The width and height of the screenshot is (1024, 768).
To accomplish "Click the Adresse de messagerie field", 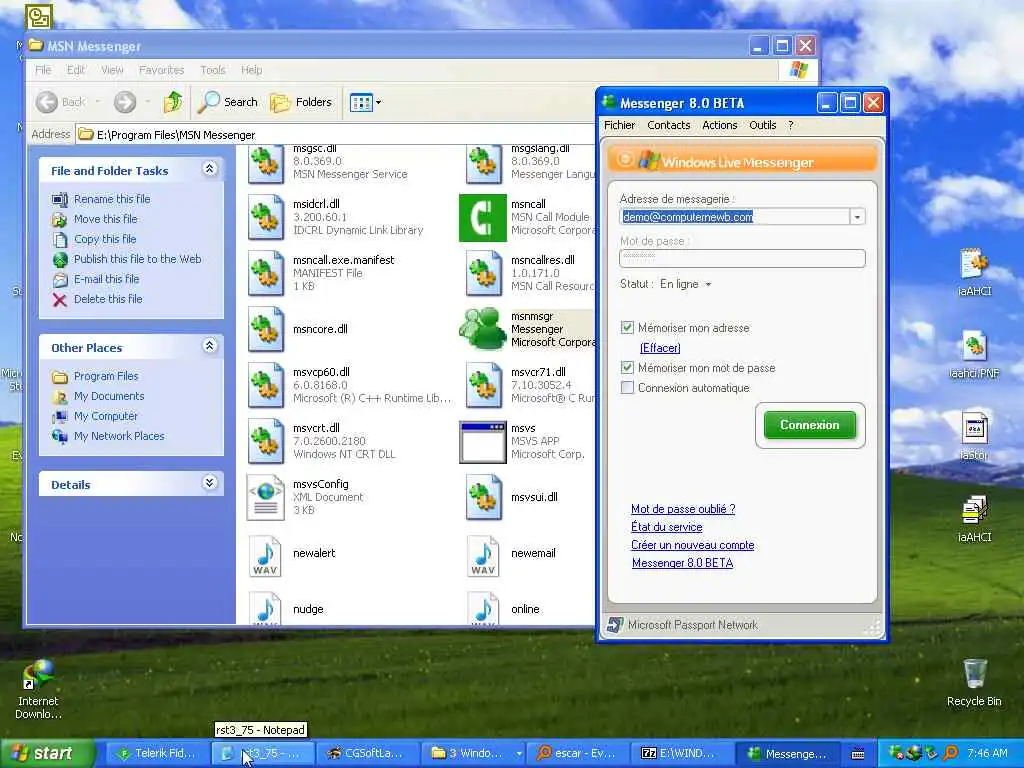I will (735, 217).
